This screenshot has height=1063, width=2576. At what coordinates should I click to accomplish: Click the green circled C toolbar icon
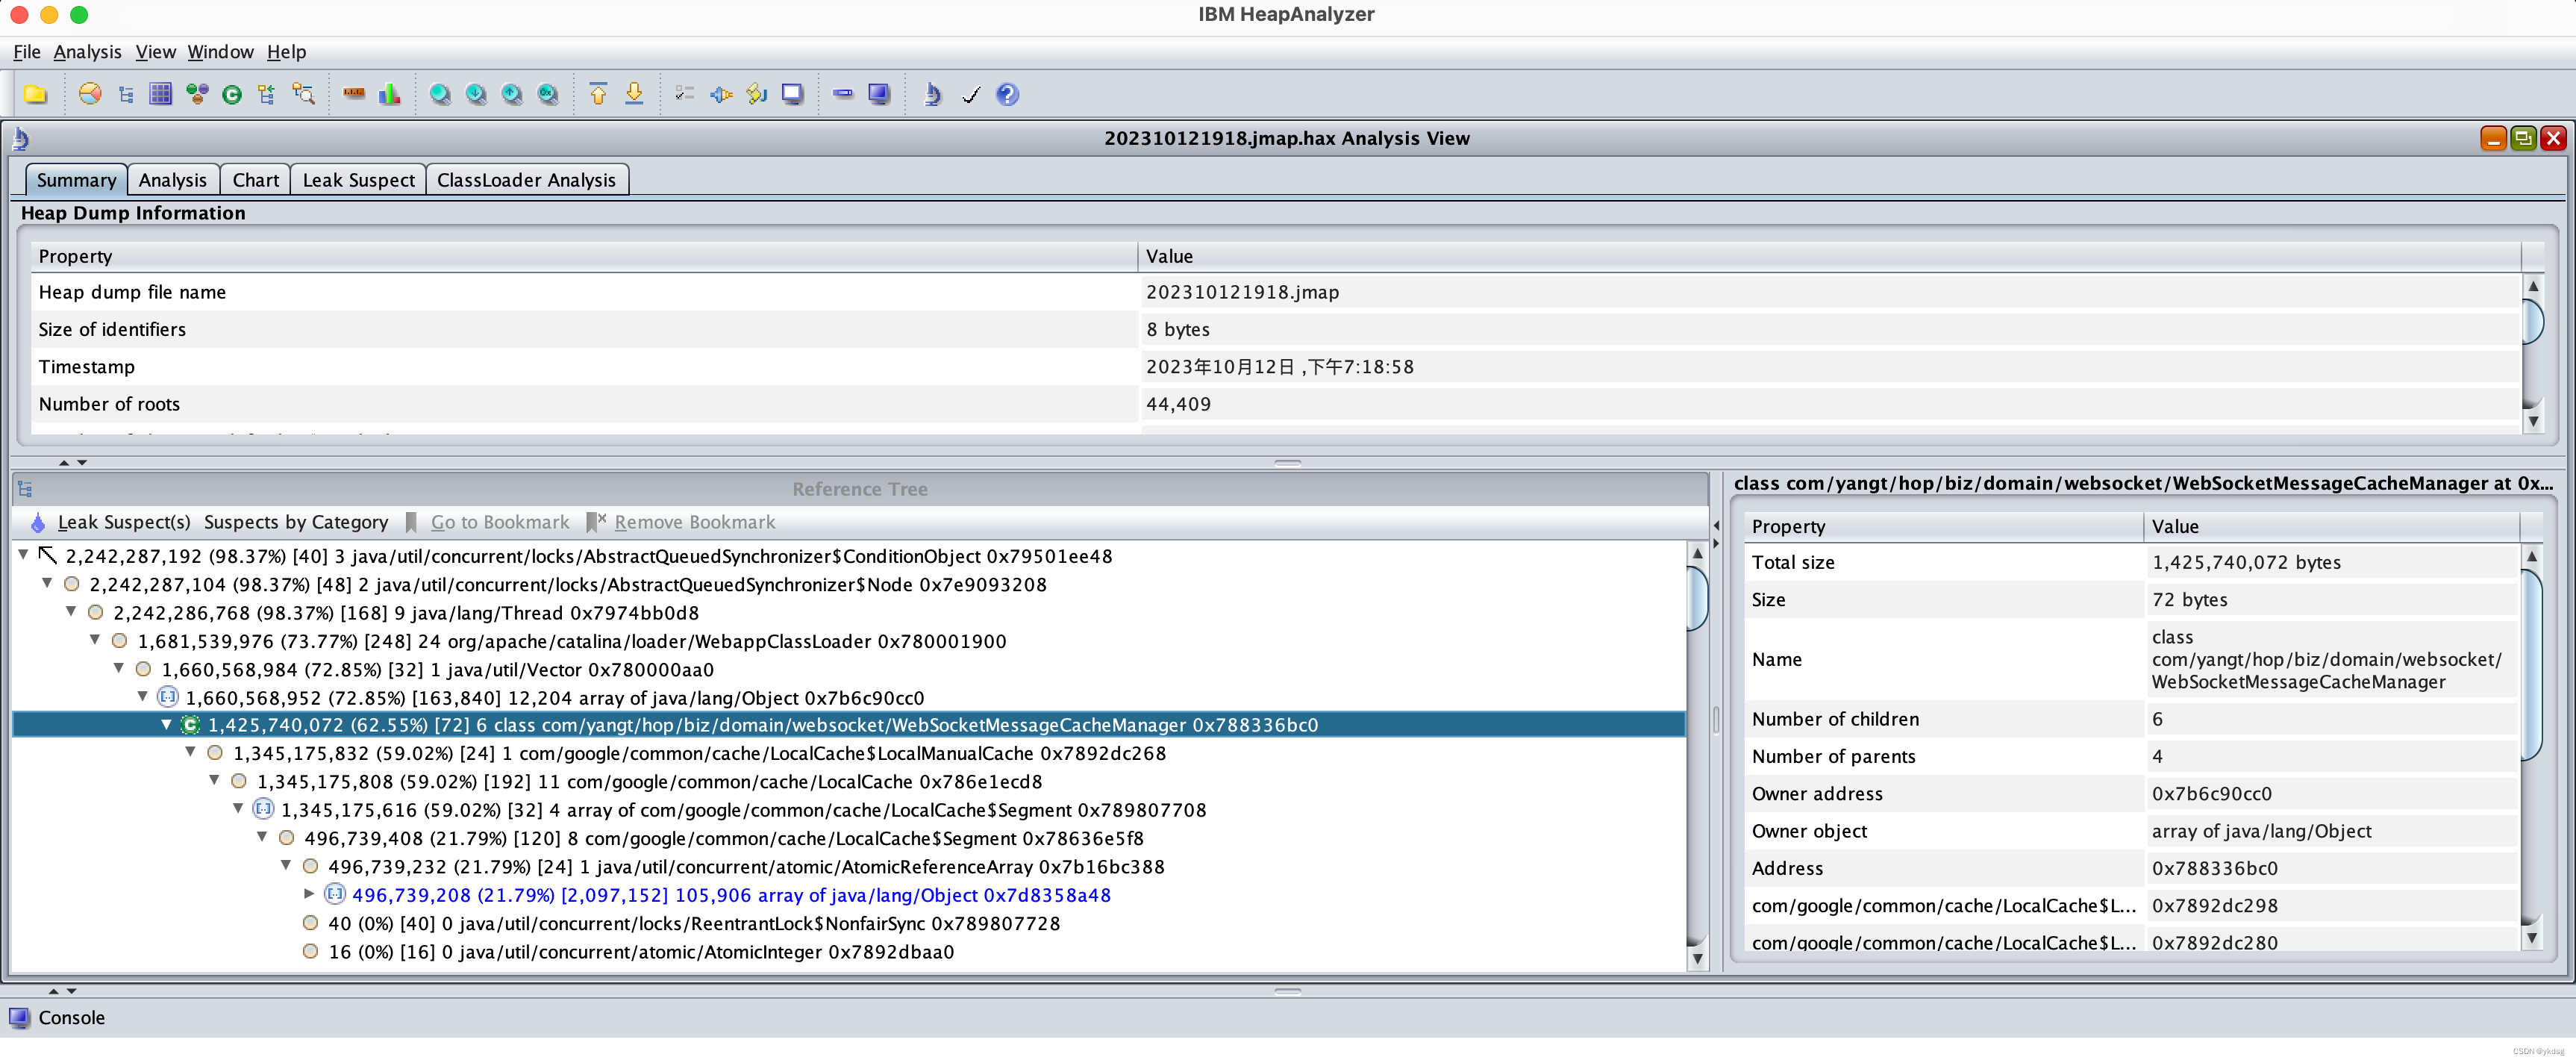coord(232,94)
